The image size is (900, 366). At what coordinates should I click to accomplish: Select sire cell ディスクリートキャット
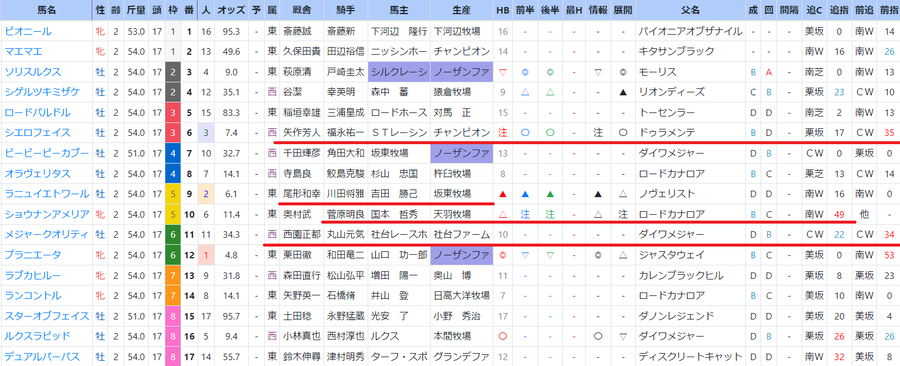pos(690,357)
